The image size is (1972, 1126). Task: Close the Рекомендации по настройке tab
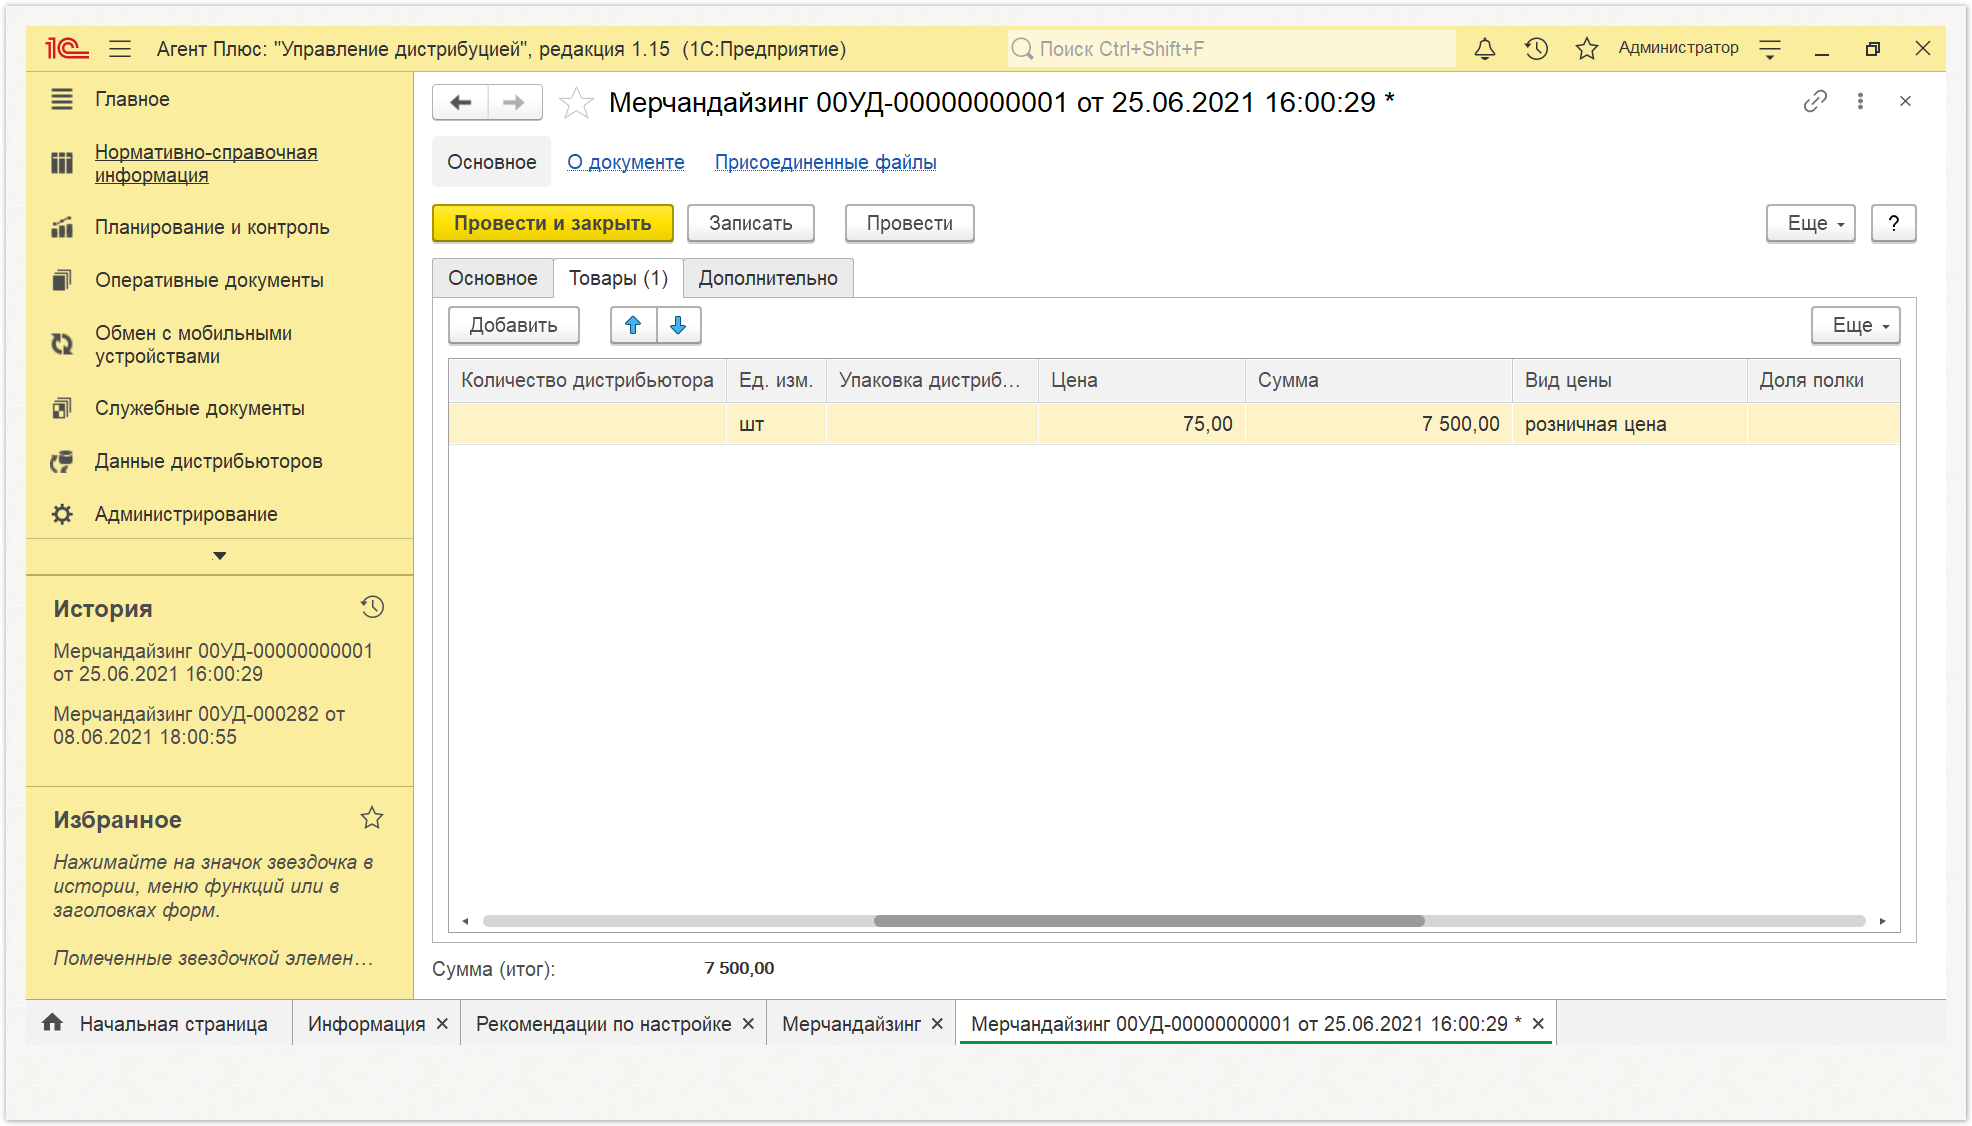[x=748, y=1024]
